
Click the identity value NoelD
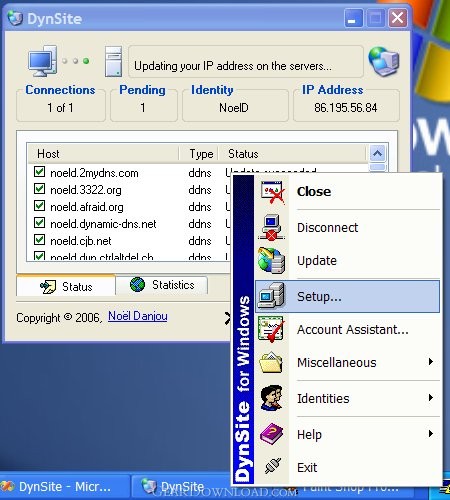234,108
